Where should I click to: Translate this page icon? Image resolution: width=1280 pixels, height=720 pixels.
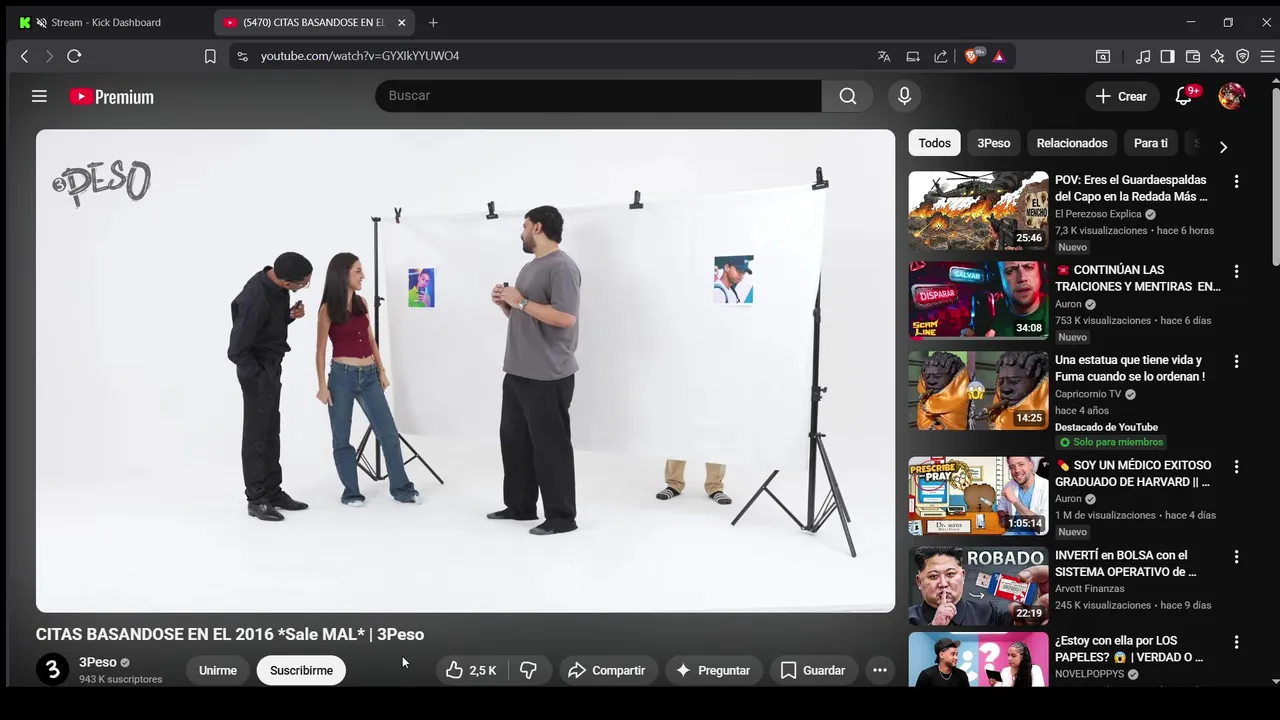click(884, 56)
